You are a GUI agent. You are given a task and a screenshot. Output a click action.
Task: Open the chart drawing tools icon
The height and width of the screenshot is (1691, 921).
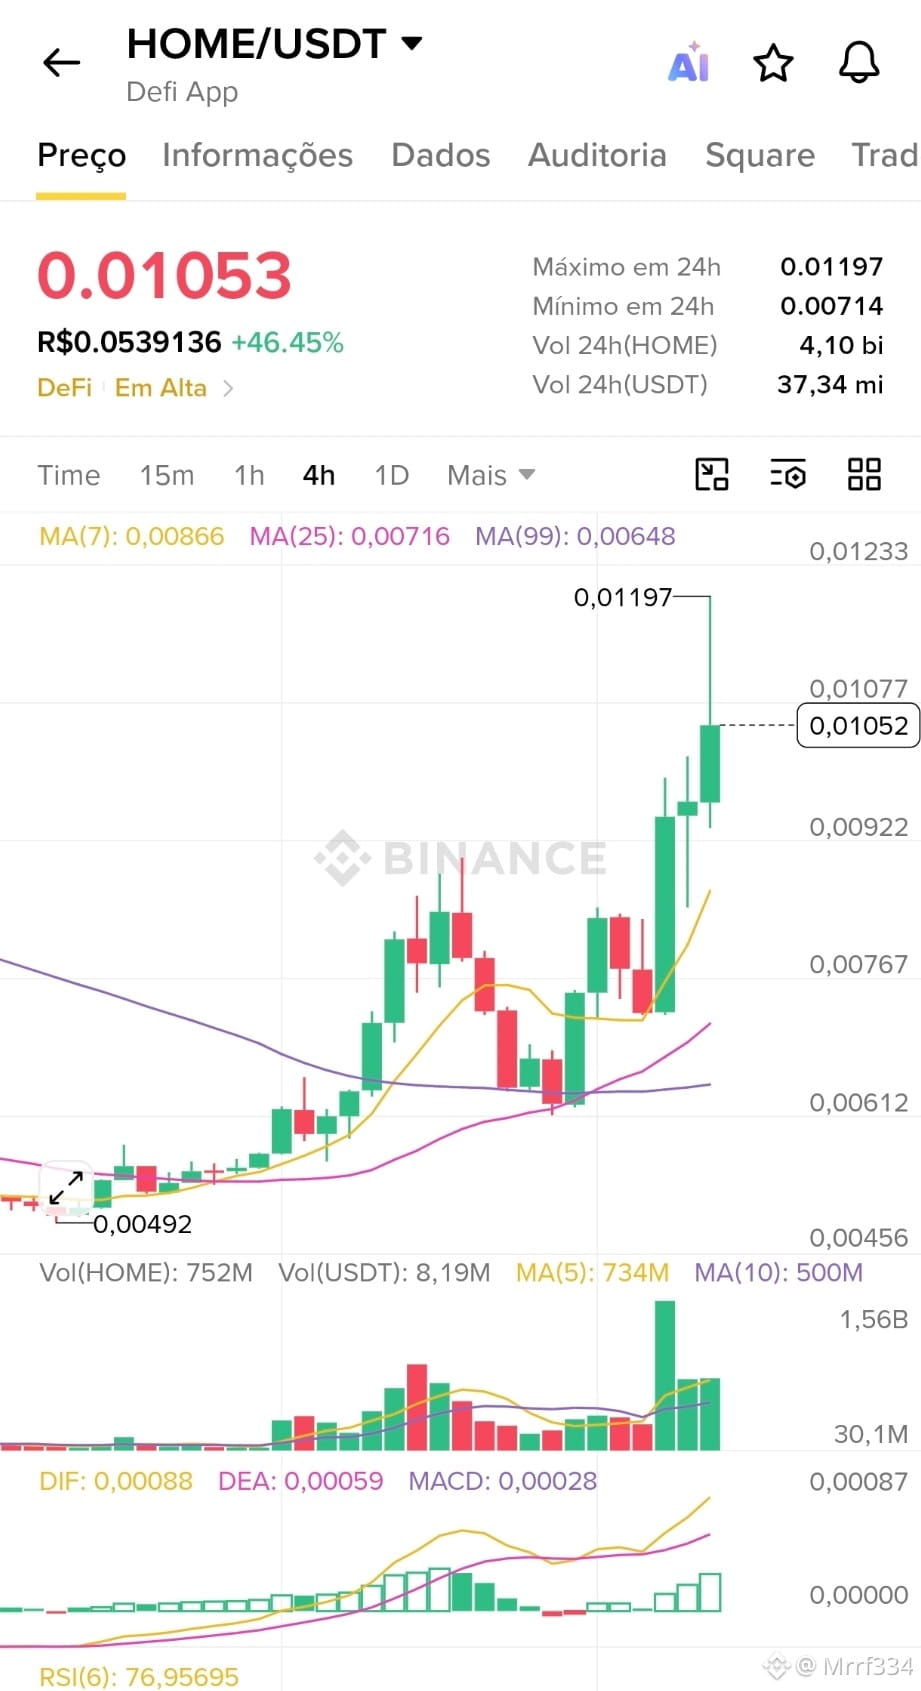[712, 474]
